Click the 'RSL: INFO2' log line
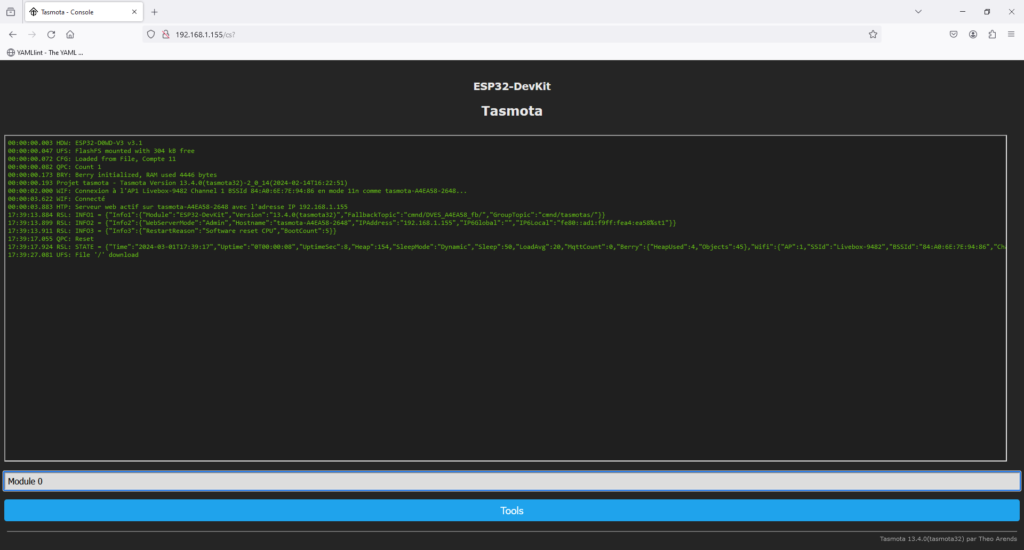The width and height of the screenshot is (1024, 550). pyautogui.click(x=342, y=223)
